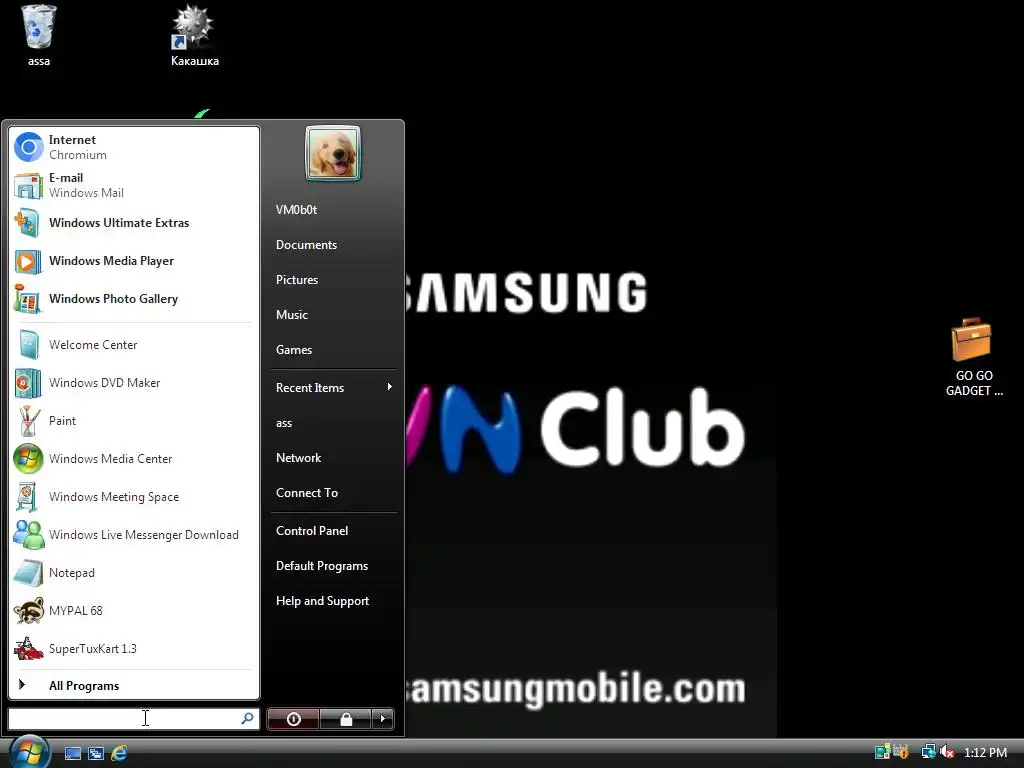Launch Windows DVD Maker icon
This screenshot has height=768, width=1024.
(x=29, y=383)
